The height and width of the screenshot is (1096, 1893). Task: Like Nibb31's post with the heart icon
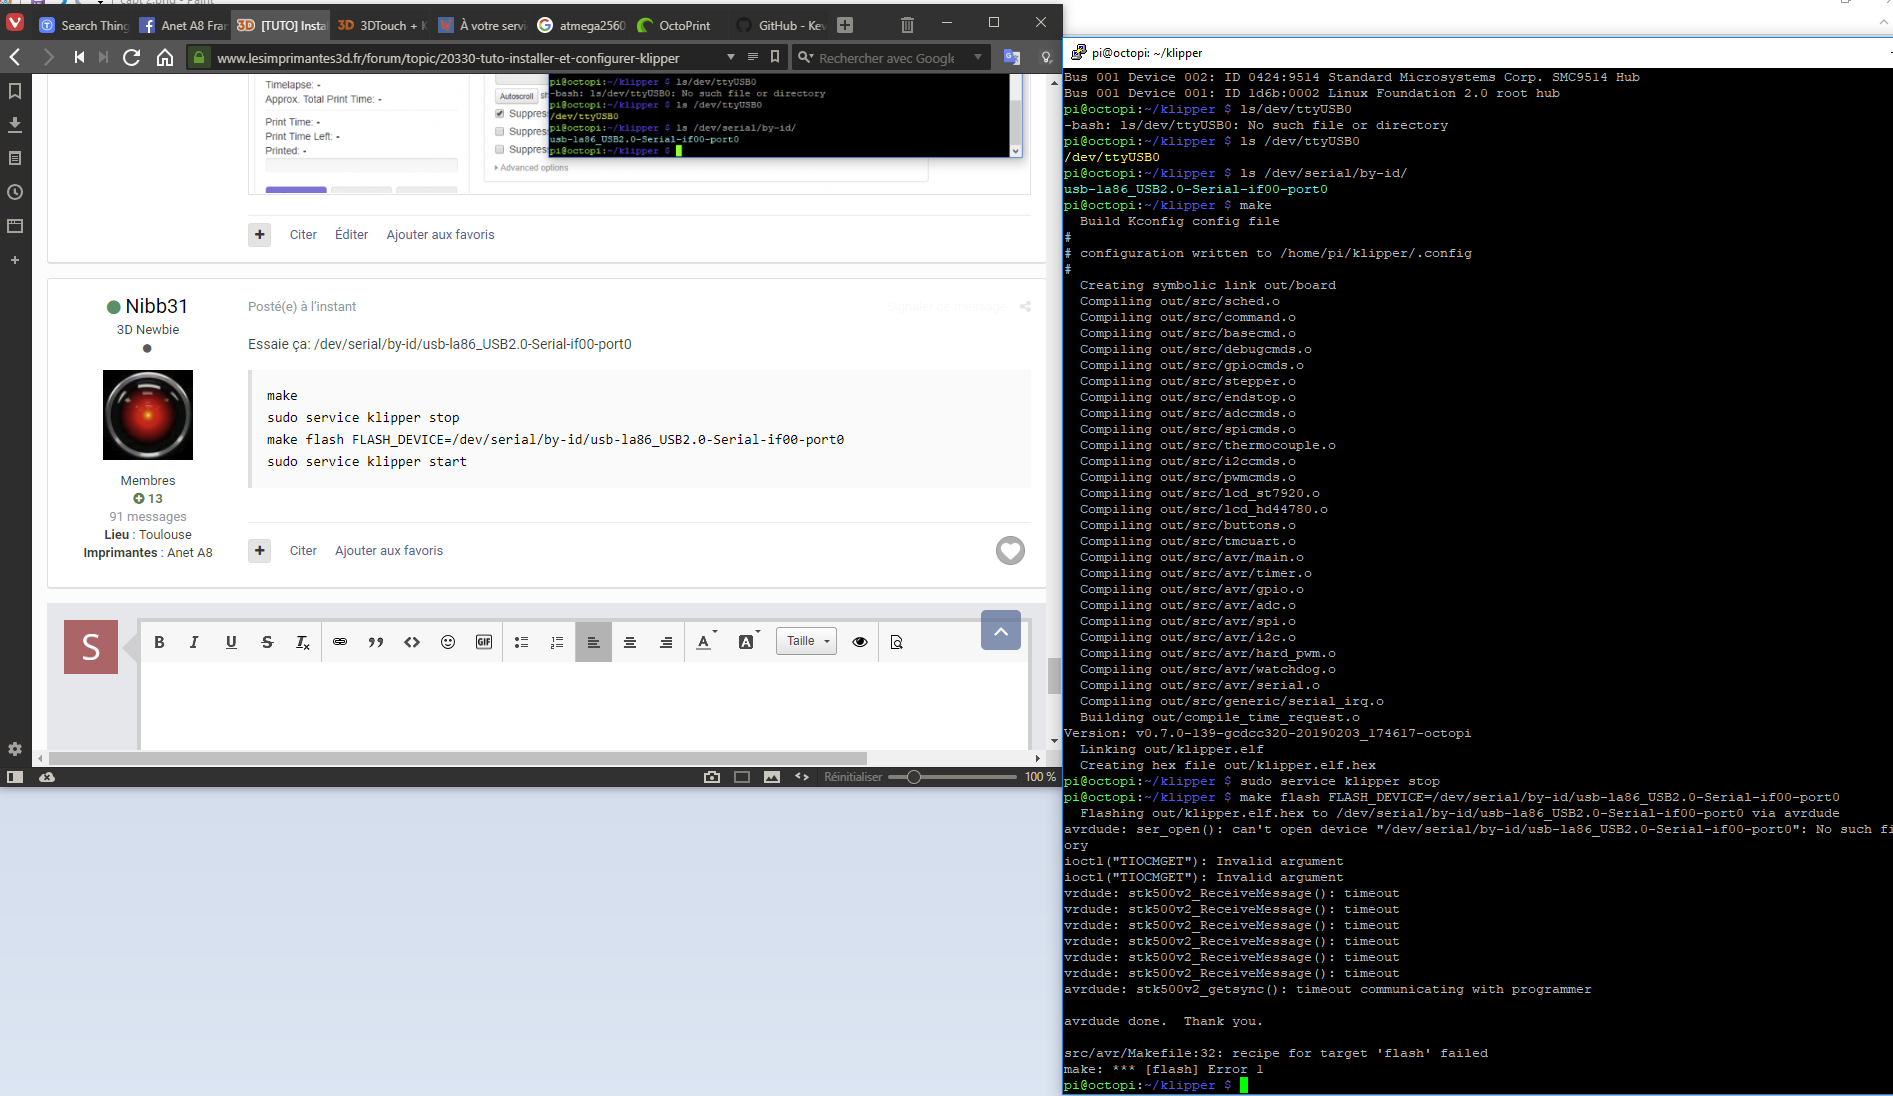tap(1010, 550)
